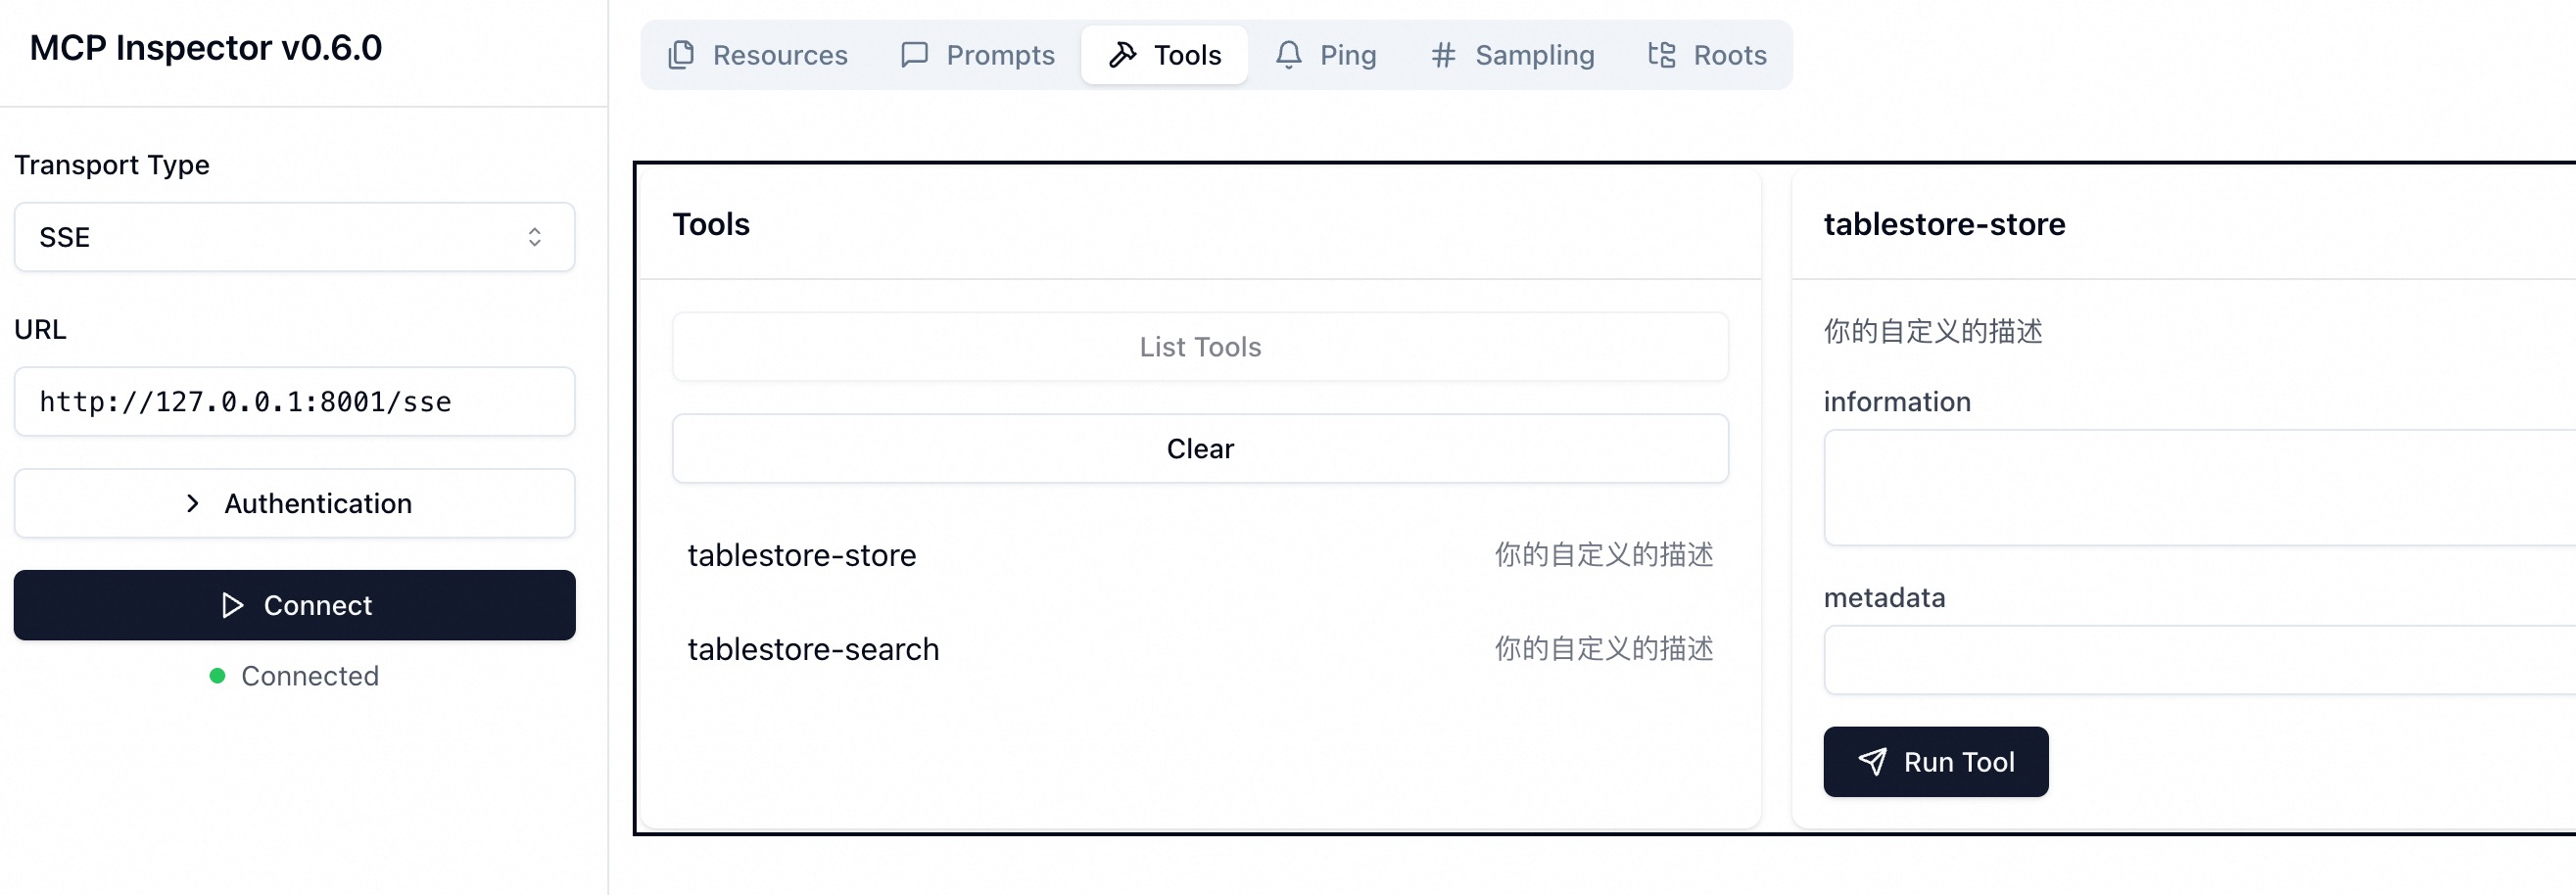Image resolution: width=2576 pixels, height=895 pixels.
Task: Select the tablestore-store tool entry
Action: click(801, 555)
